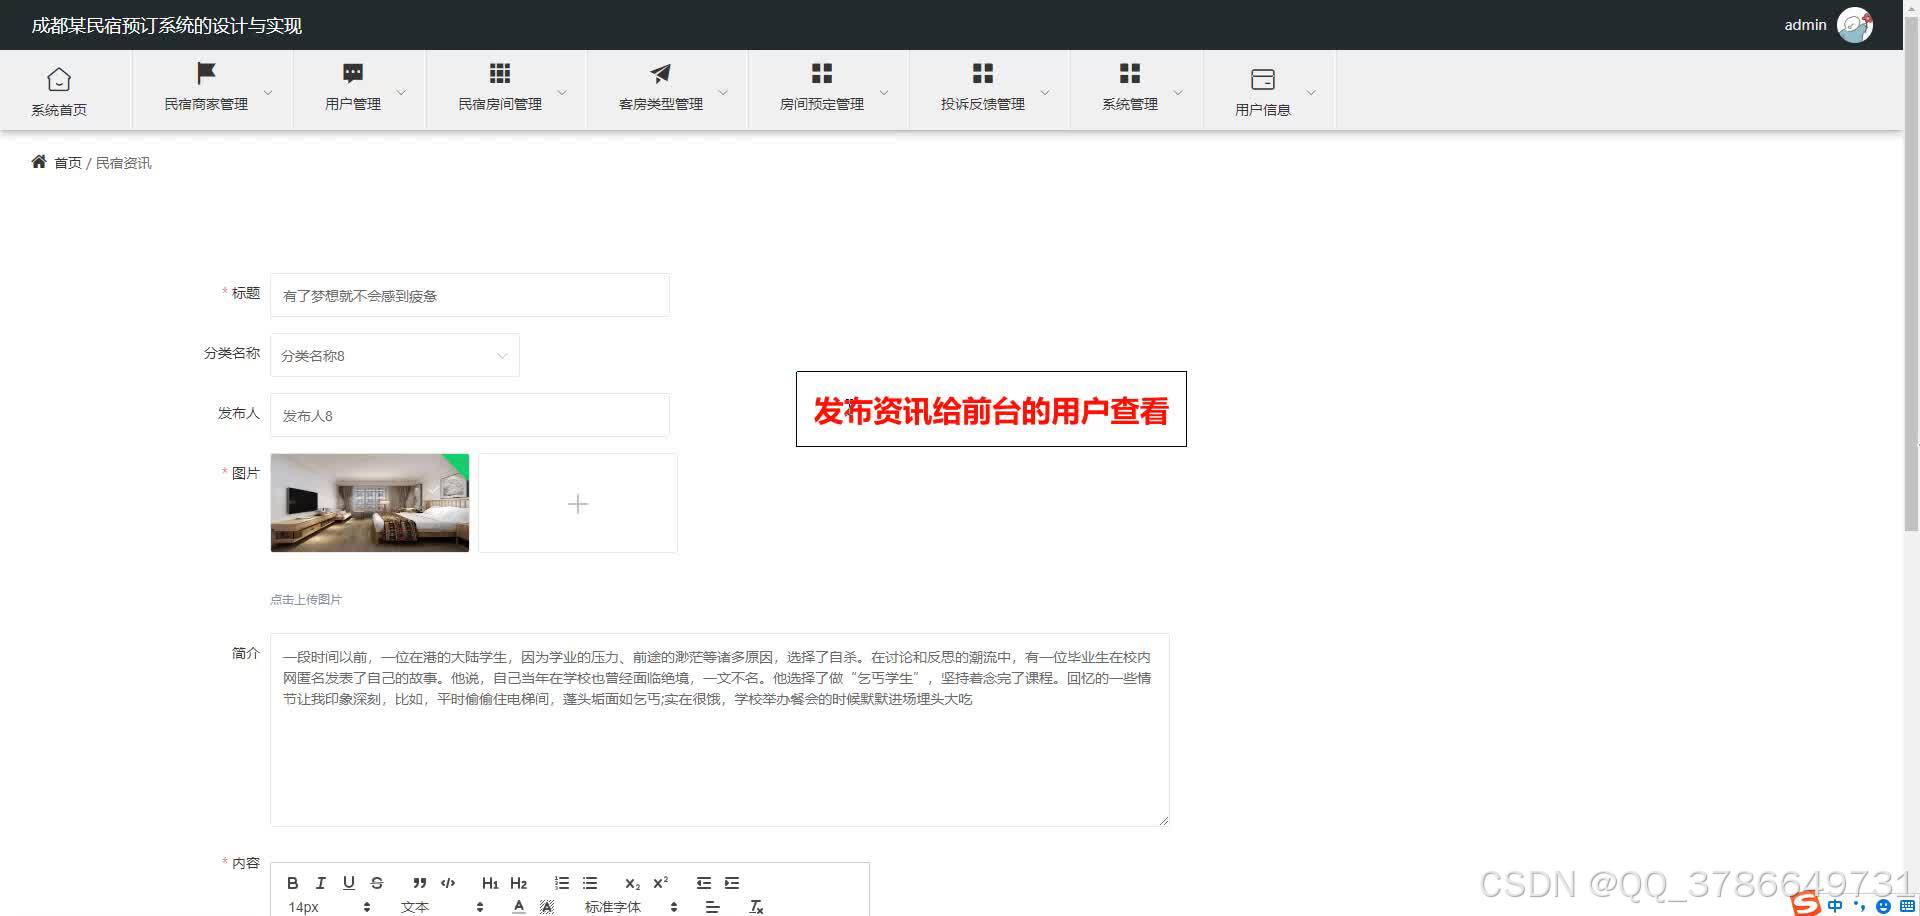Click the squares icon above 投诉反馈管理
1920x916 pixels.
[983, 73]
